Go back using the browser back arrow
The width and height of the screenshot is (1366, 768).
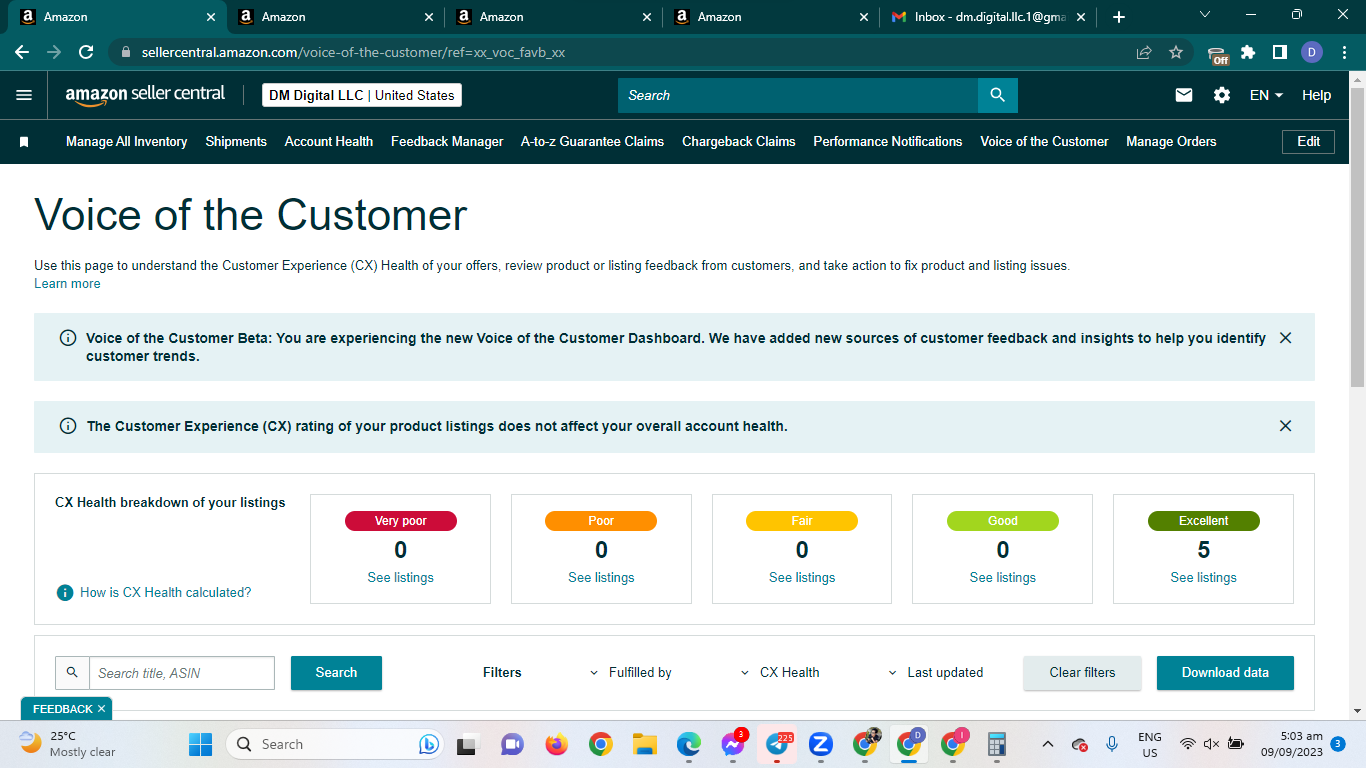(x=22, y=52)
